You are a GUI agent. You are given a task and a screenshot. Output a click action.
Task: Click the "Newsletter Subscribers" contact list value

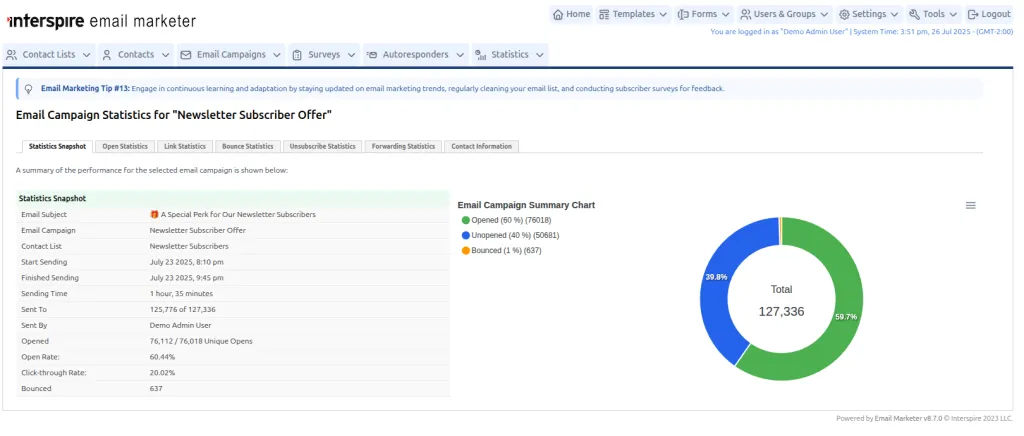point(189,247)
